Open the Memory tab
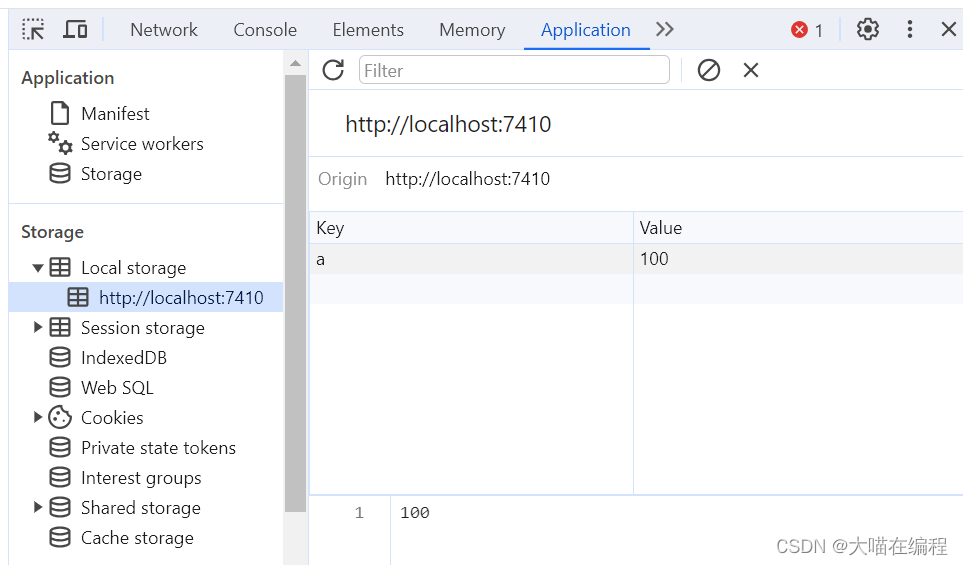Screen dimensions: 963x565 click(x=472, y=29)
